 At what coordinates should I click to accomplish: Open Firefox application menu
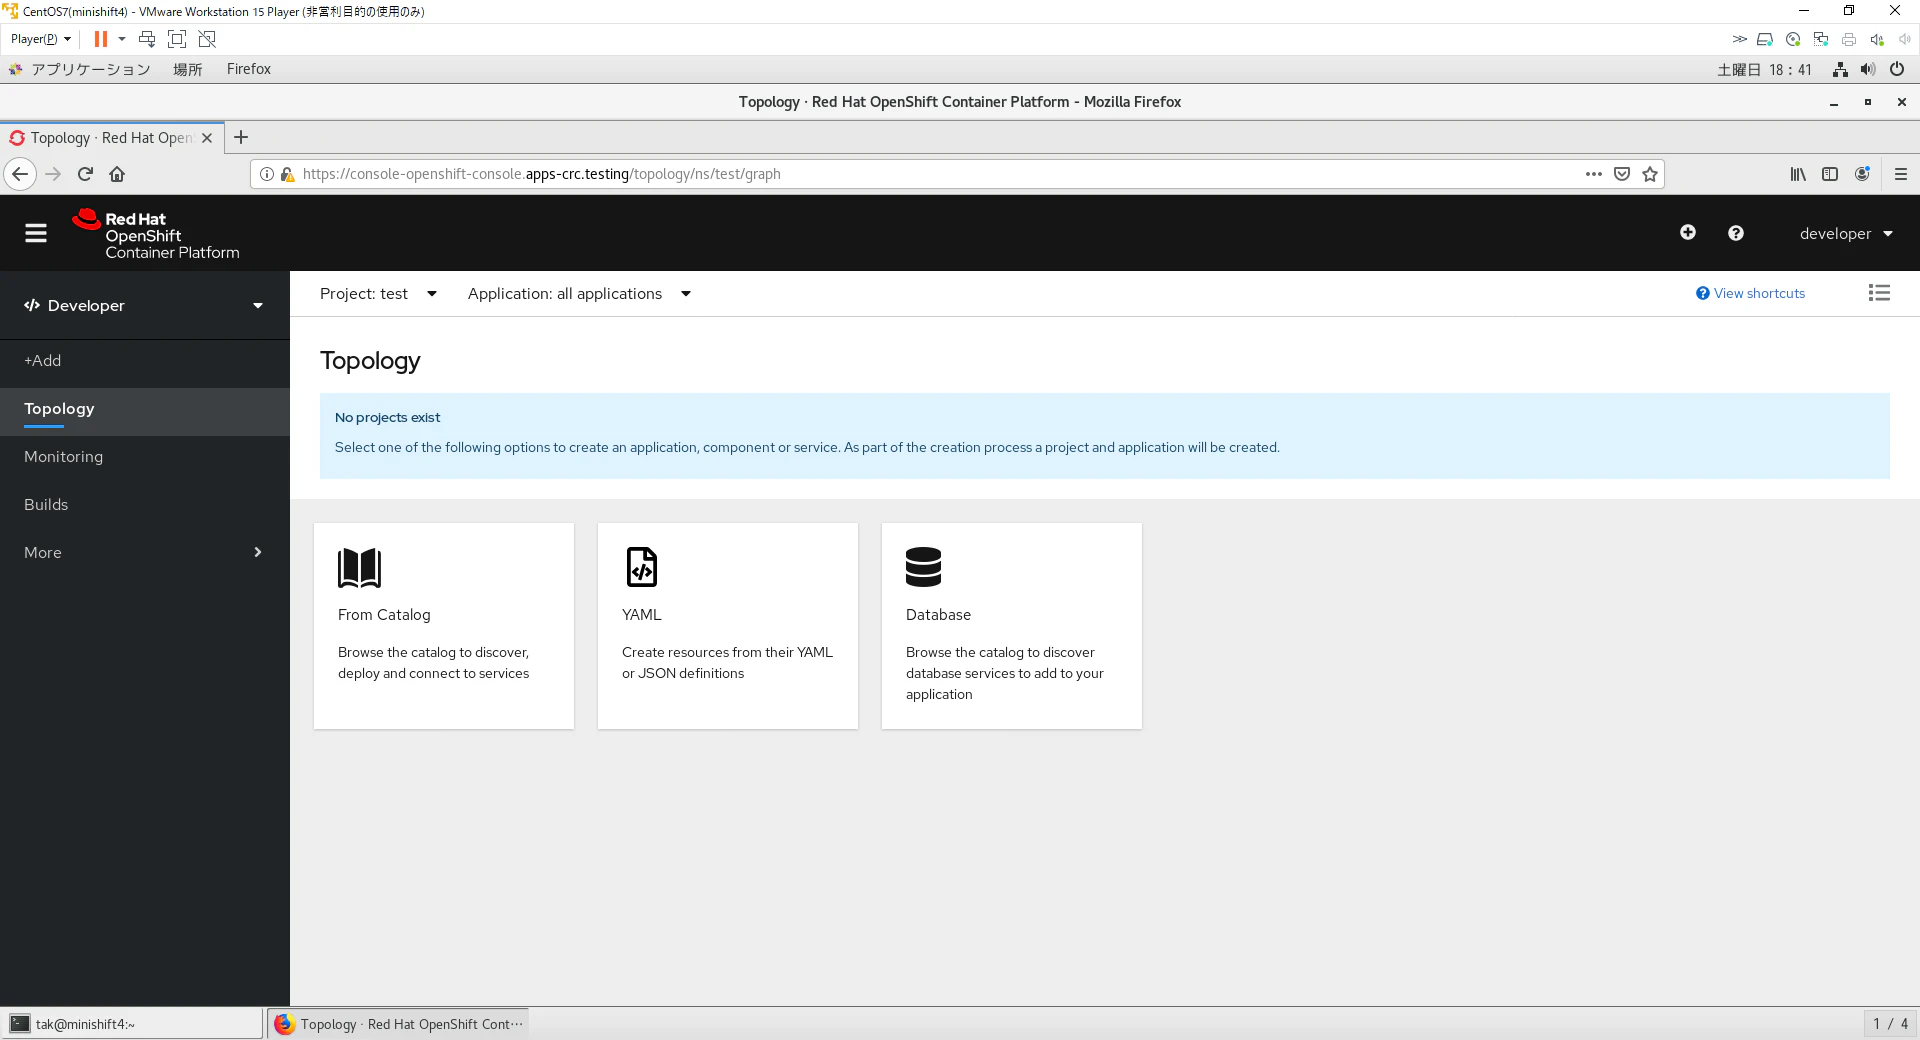click(x=1901, y=174)
